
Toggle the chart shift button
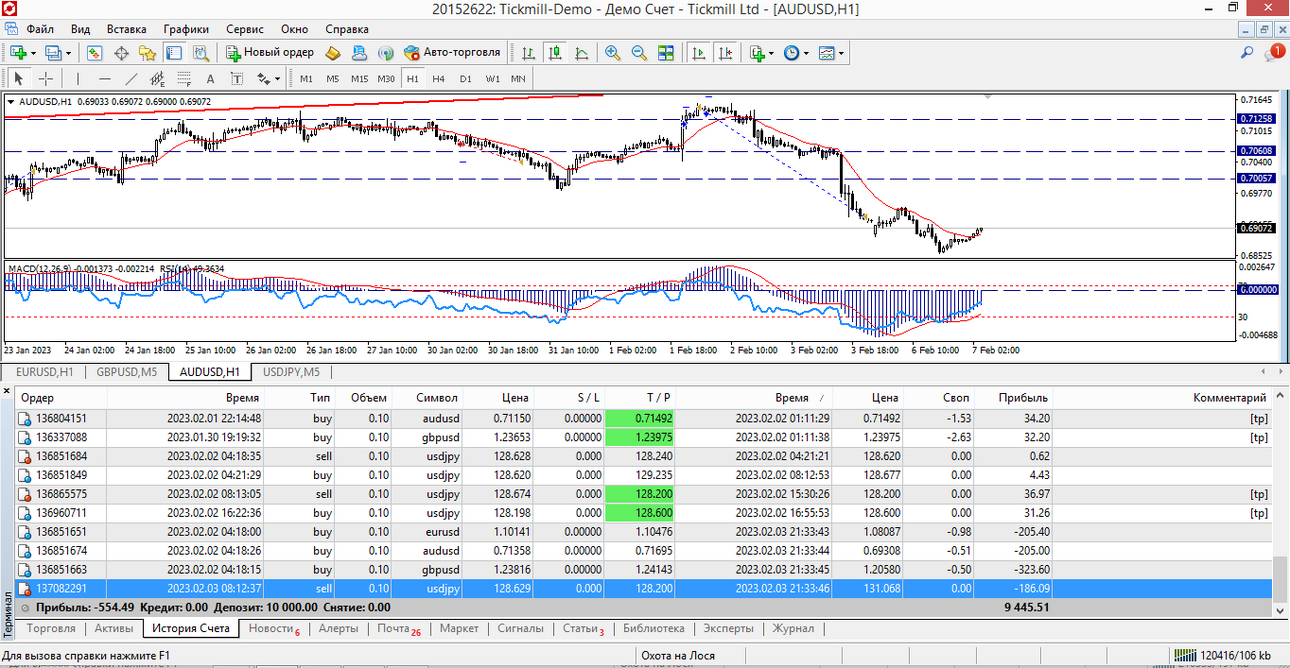pyautogui.click(x=726, y=52)
